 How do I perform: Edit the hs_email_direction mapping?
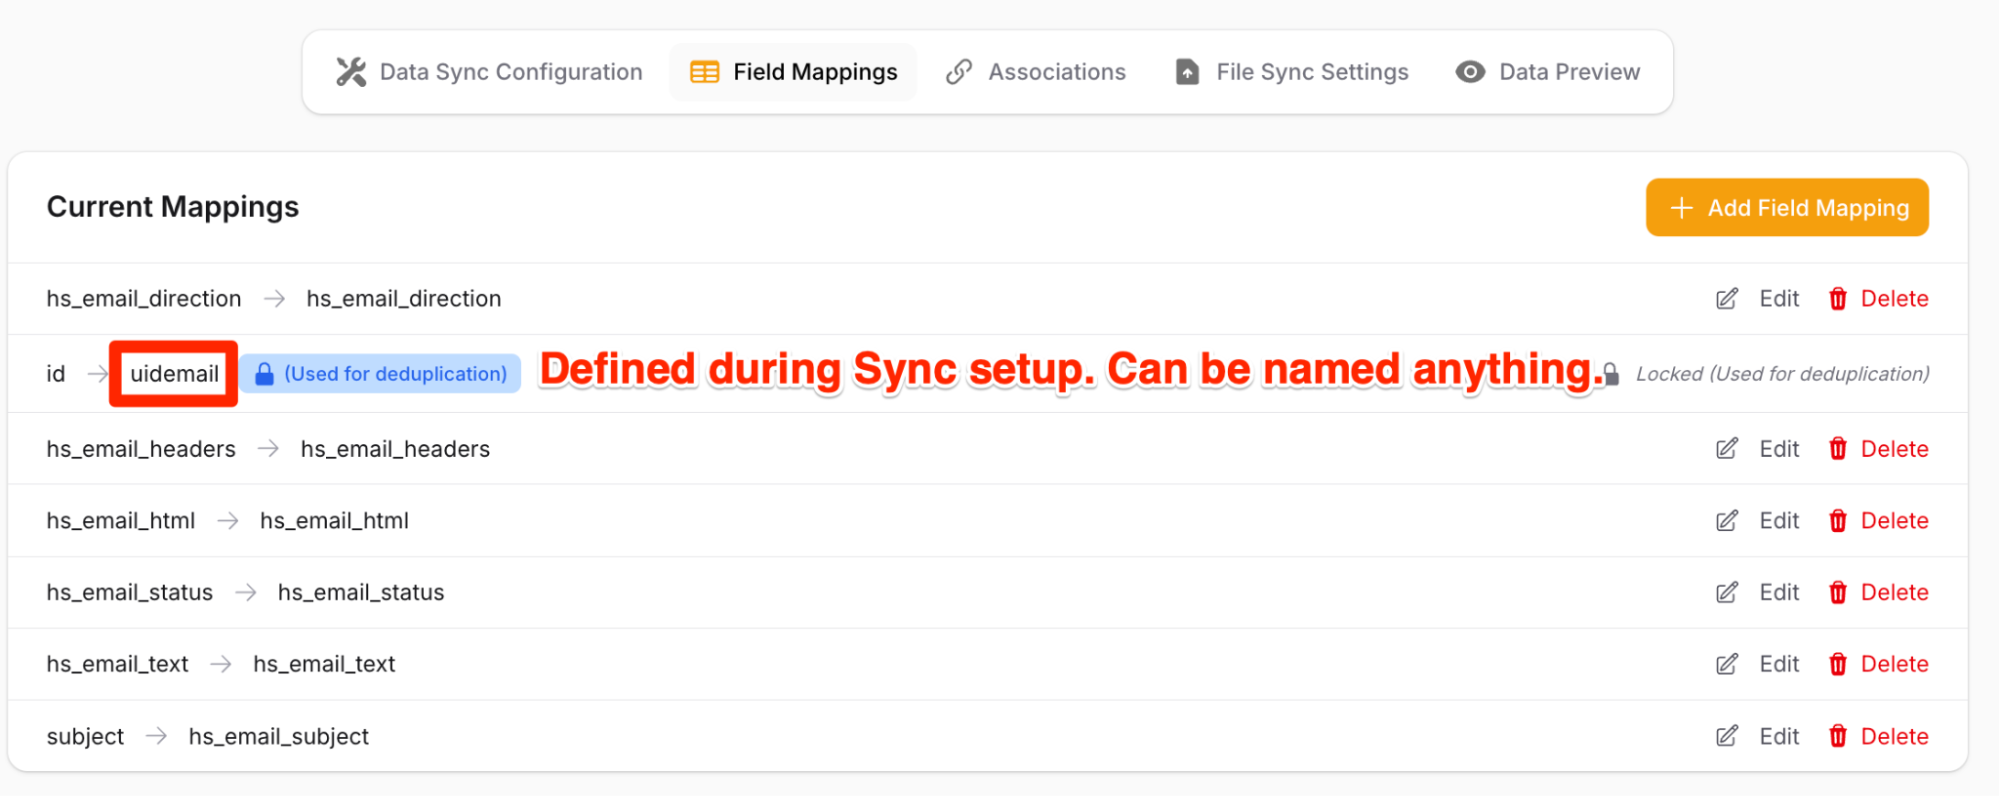click(x=1758, y=299)
